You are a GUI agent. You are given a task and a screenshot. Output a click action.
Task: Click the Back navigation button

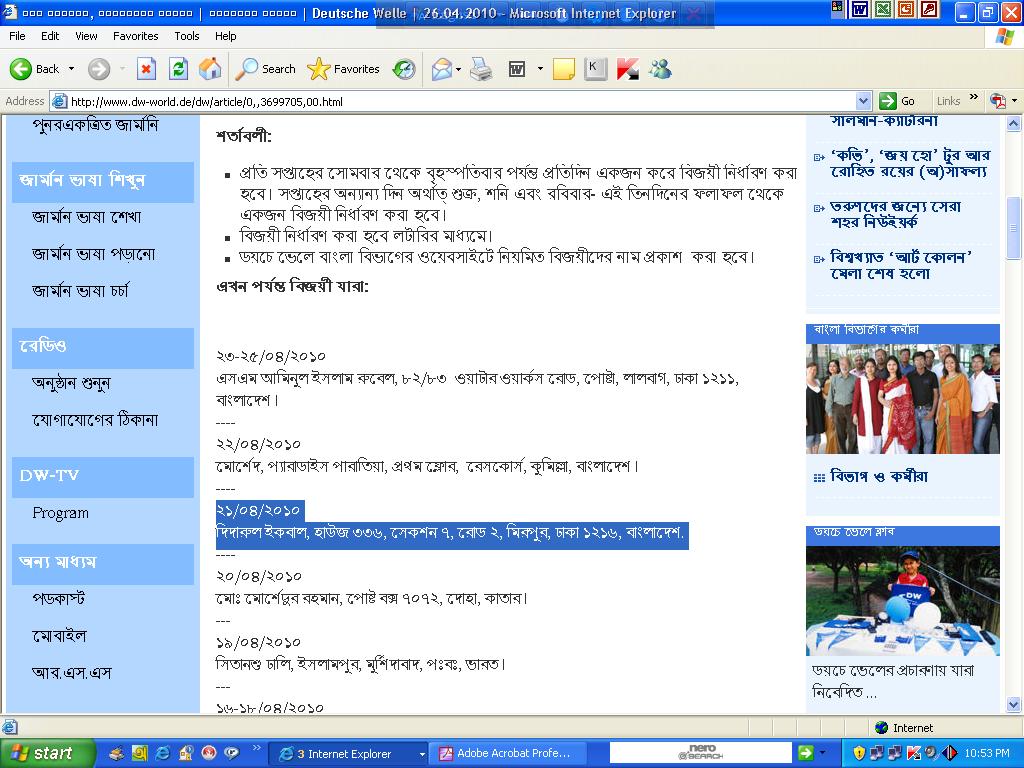(x=34, y=69)
